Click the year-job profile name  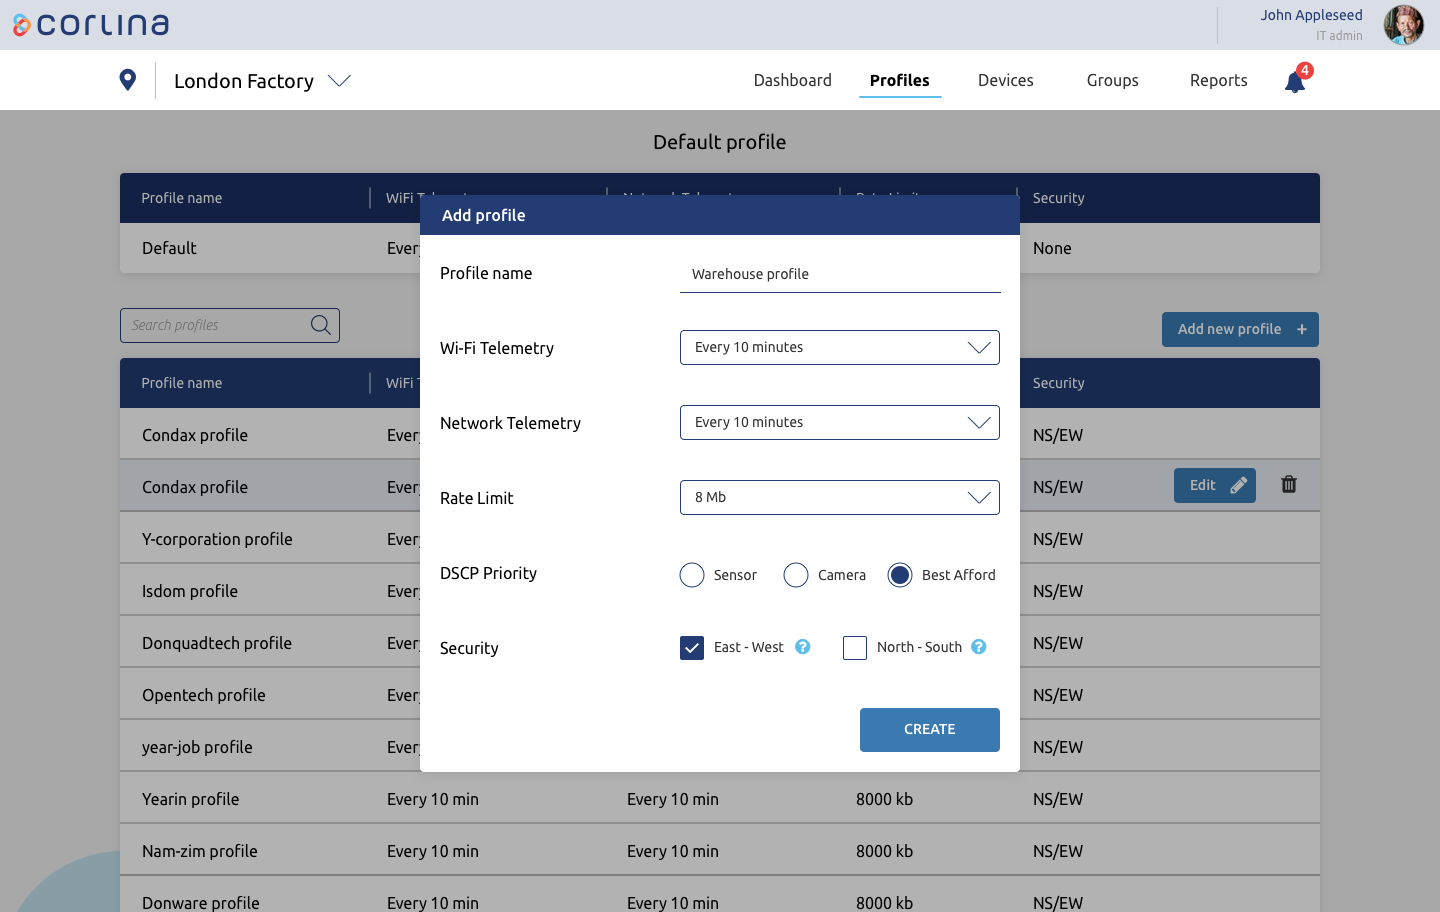197,747
